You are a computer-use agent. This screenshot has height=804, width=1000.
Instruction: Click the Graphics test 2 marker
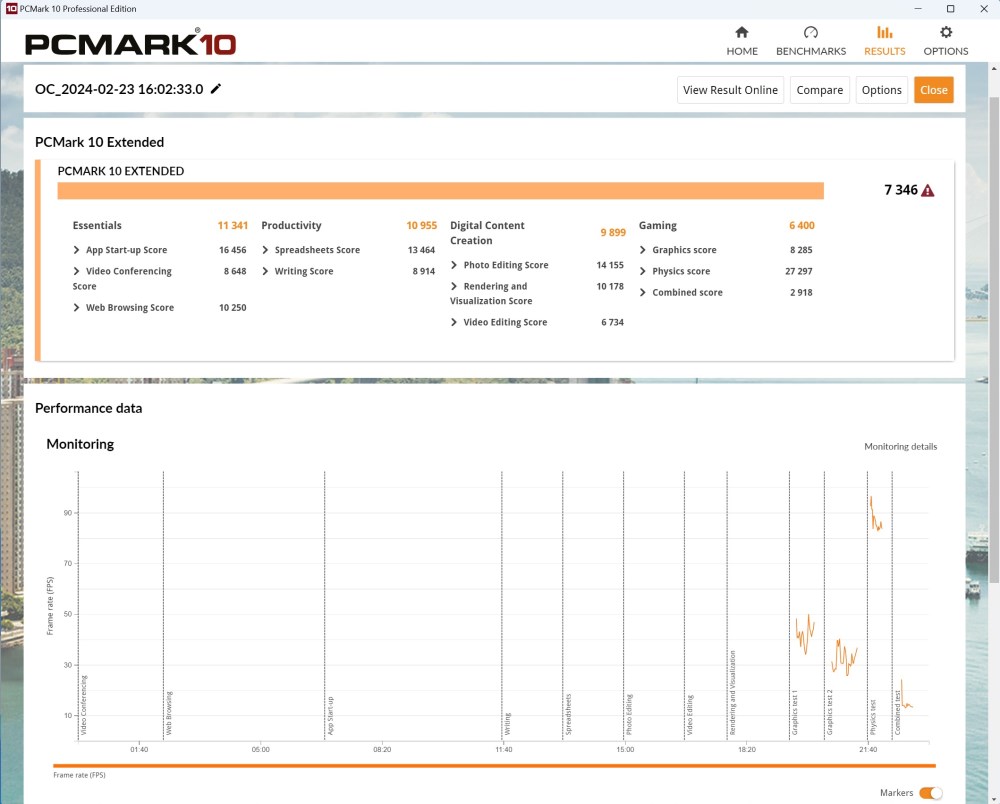point(830,712)
